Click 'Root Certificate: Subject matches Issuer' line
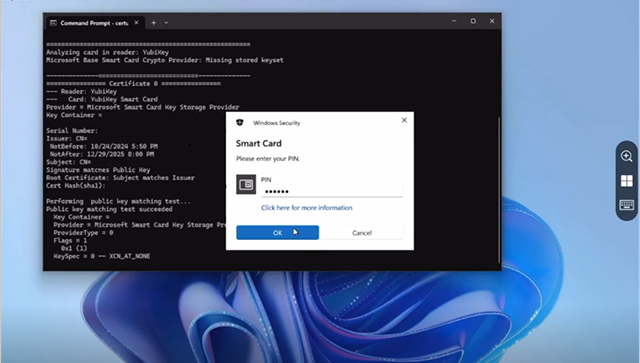 point(120,178)
